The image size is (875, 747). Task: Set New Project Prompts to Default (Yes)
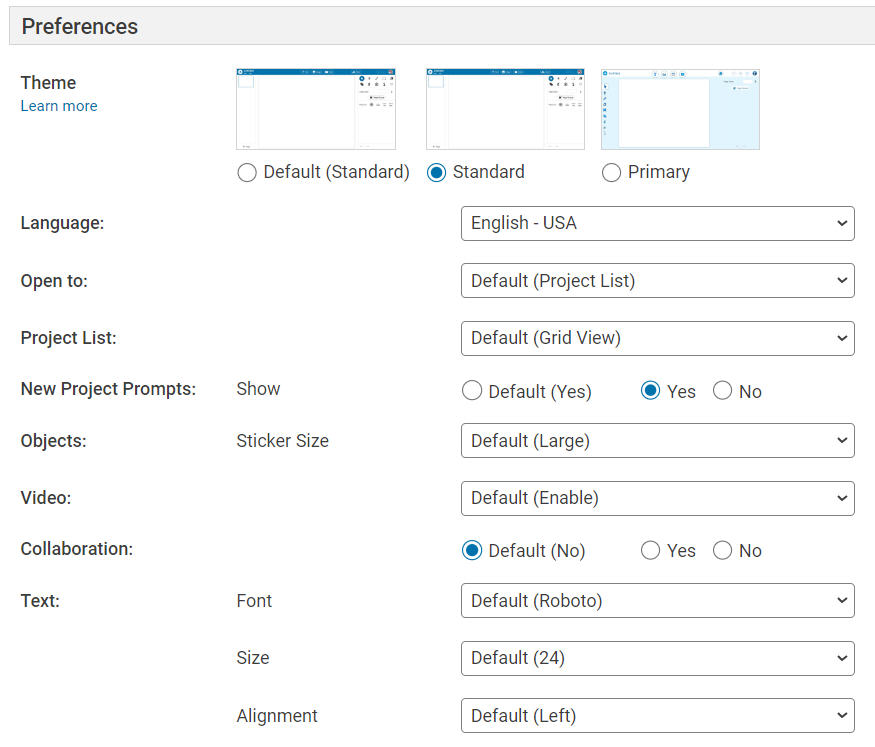point(472,391)
